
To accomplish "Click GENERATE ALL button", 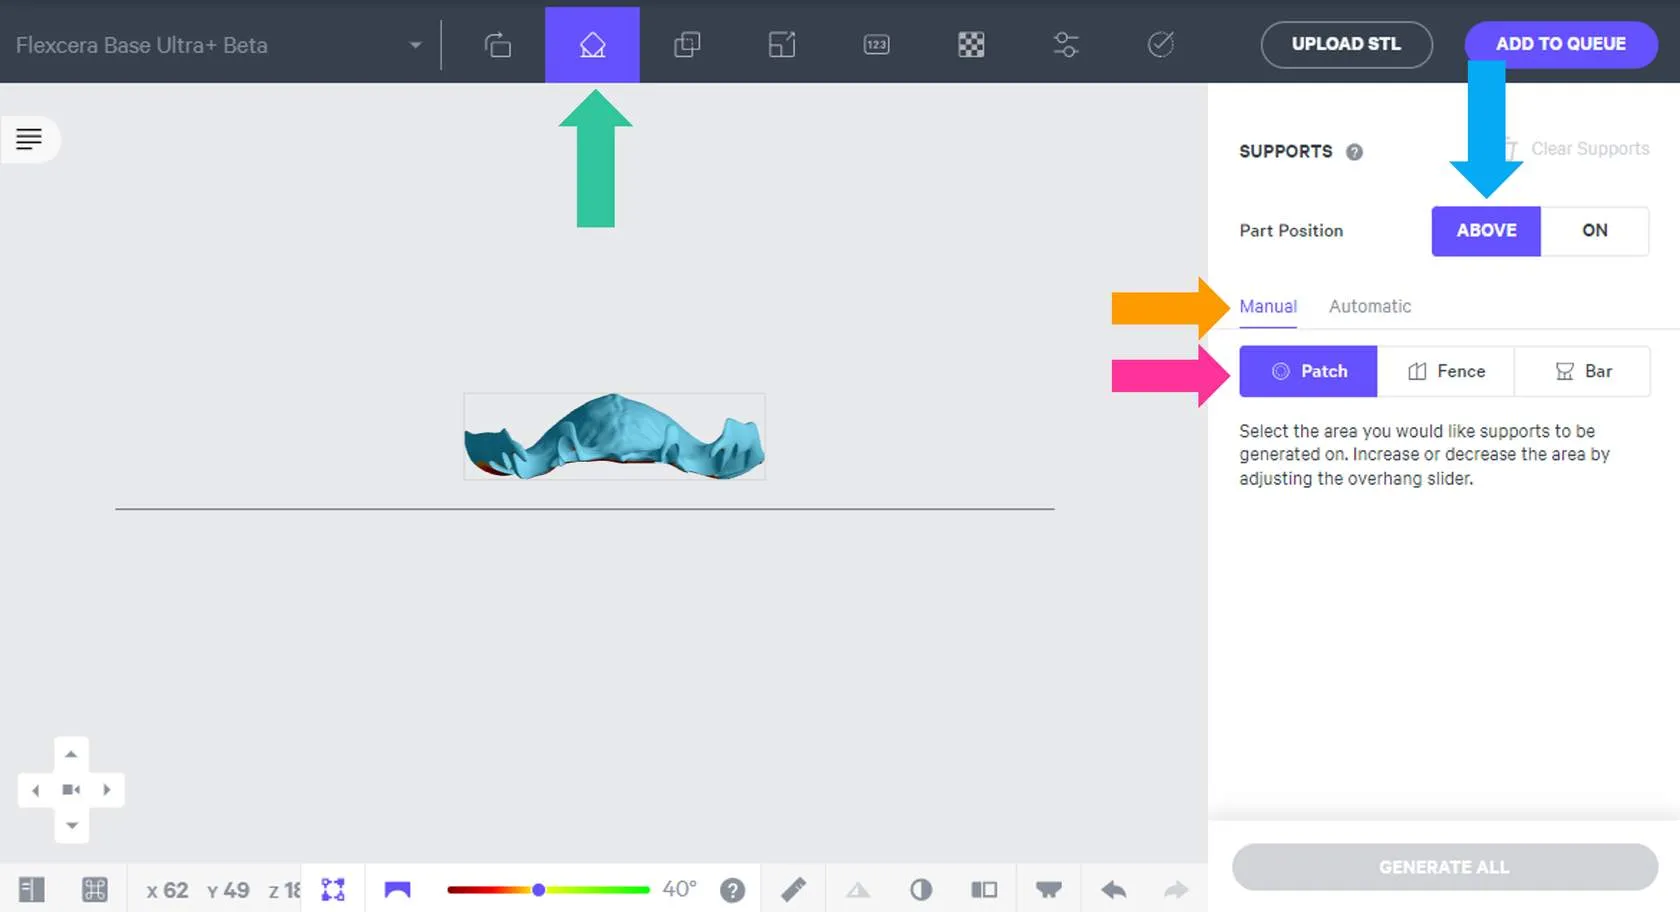I will tap(1445, 867).
